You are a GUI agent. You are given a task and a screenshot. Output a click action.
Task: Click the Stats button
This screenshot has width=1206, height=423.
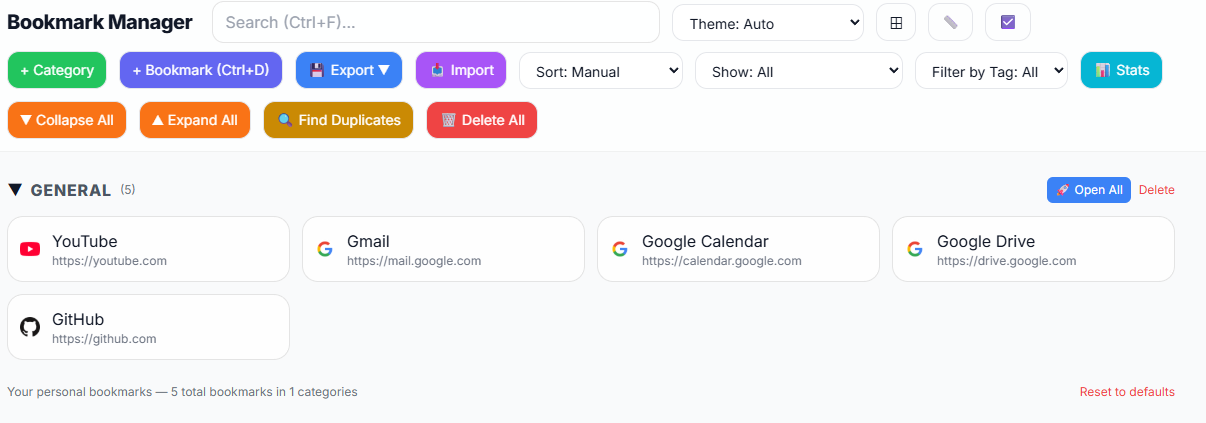click(x=1121, y=70)
